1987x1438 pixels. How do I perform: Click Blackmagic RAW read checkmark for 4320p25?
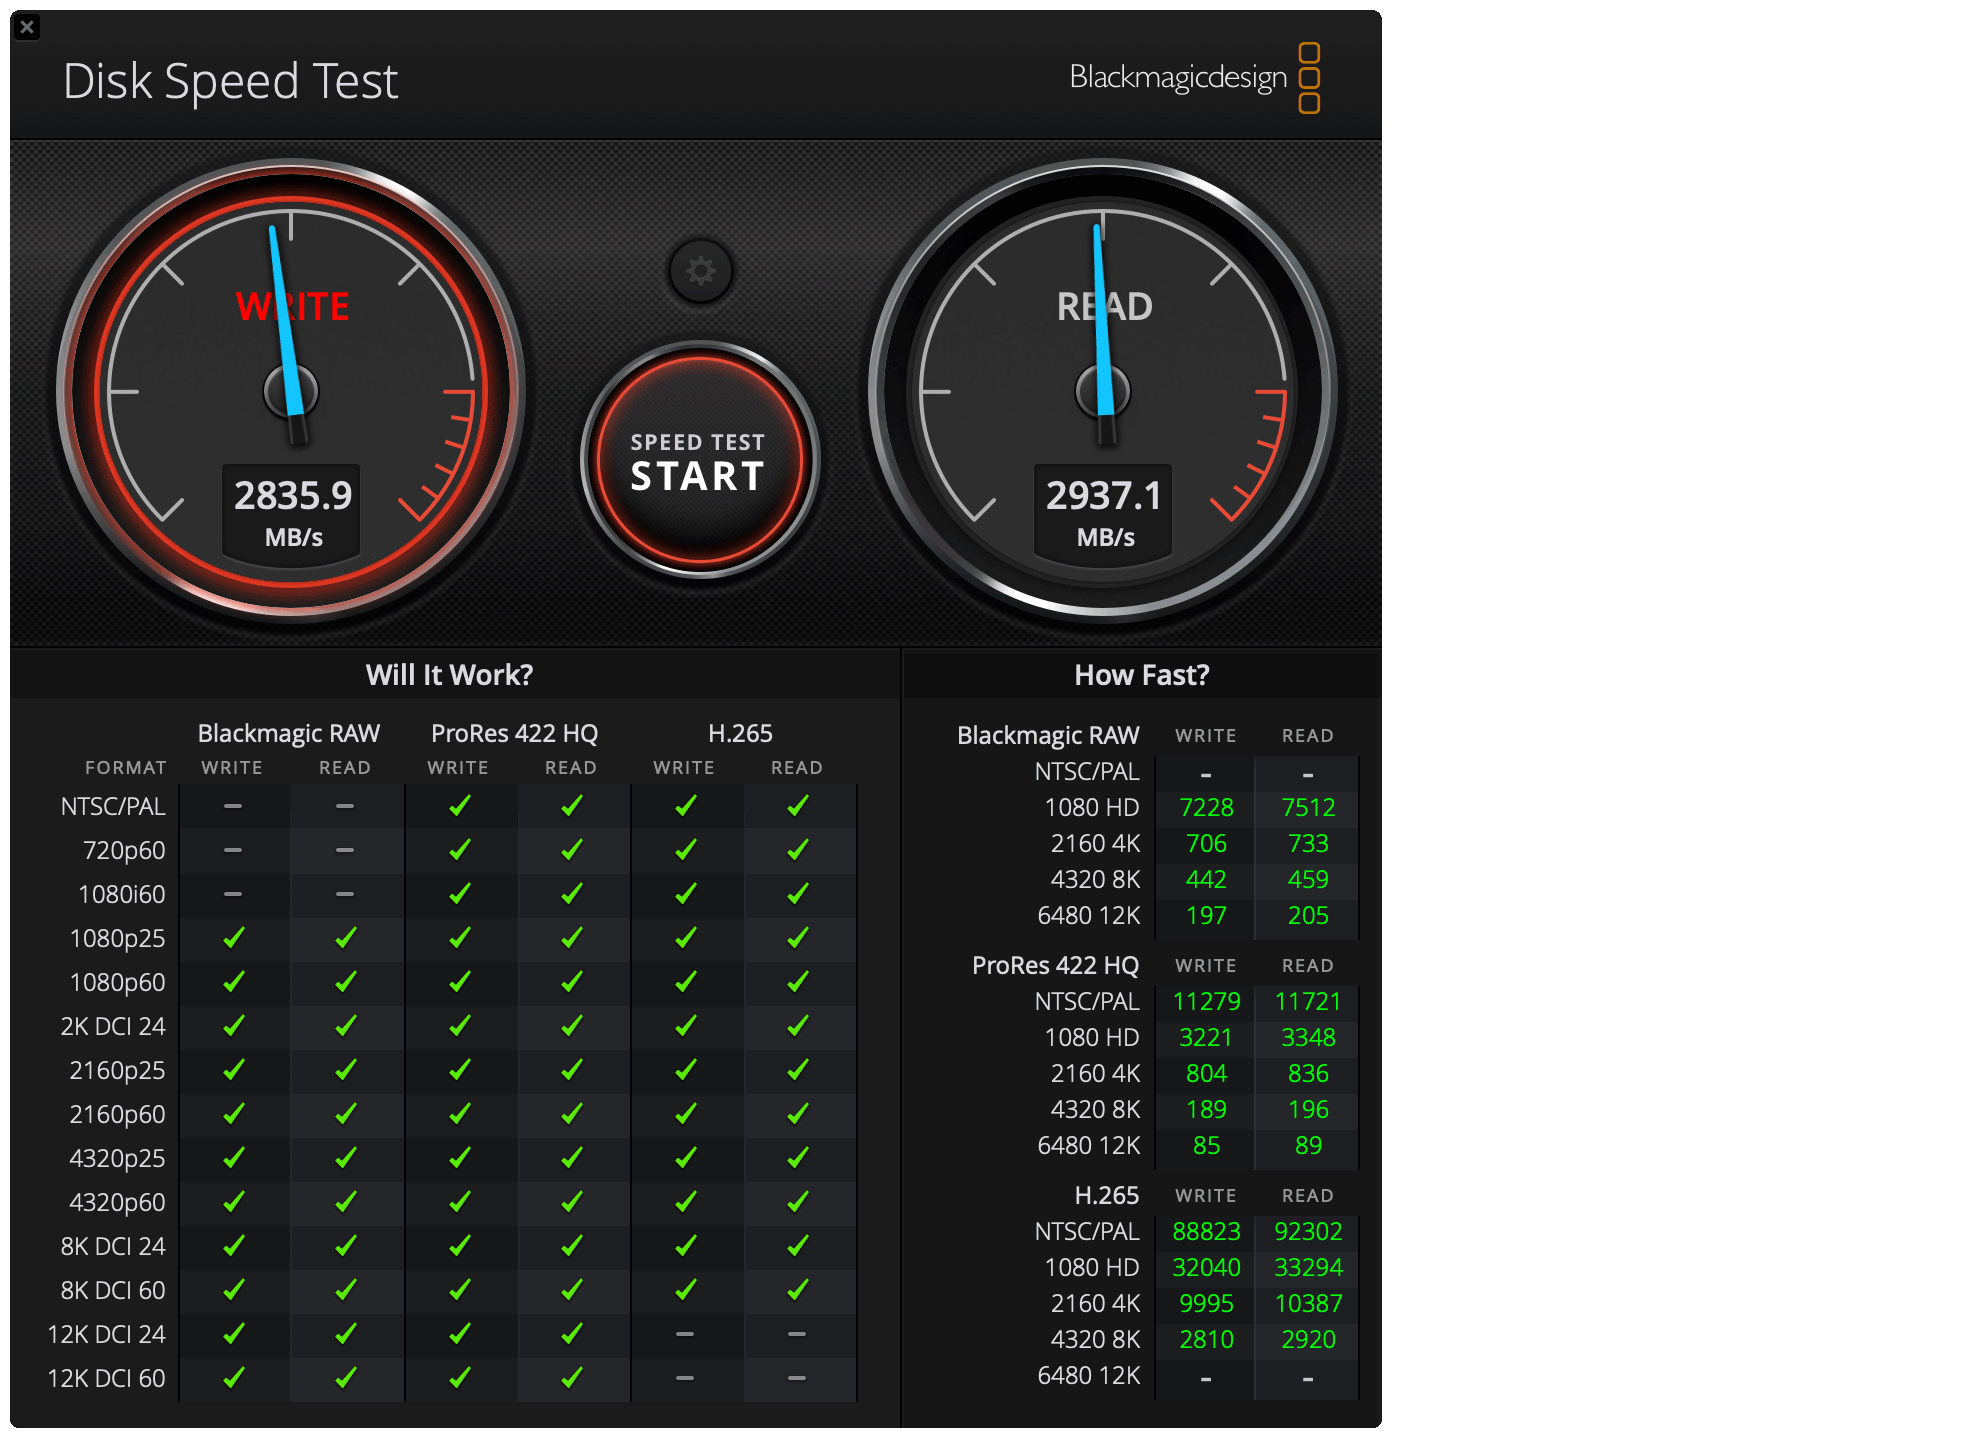click(345, 1158)
